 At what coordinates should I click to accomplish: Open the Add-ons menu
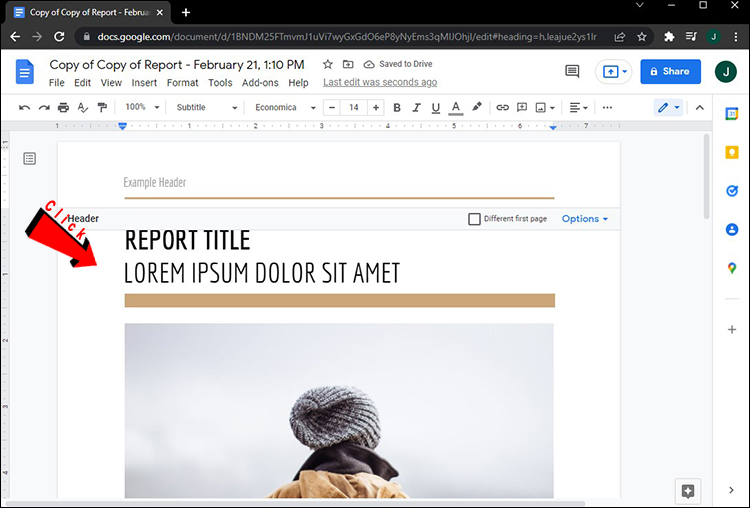pyautogui.click(x=260, y=83)
